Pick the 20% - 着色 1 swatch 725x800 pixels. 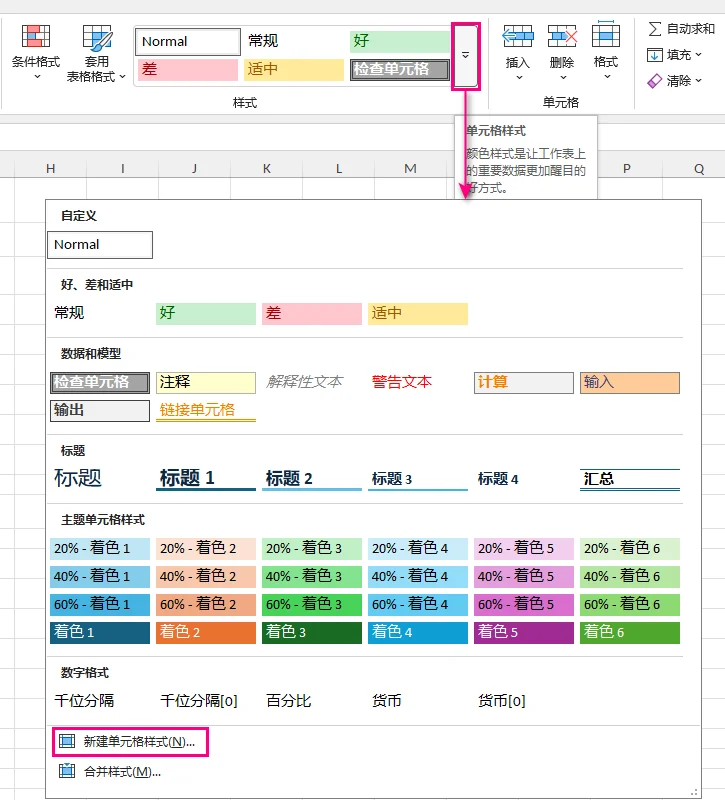pos(100,549)
